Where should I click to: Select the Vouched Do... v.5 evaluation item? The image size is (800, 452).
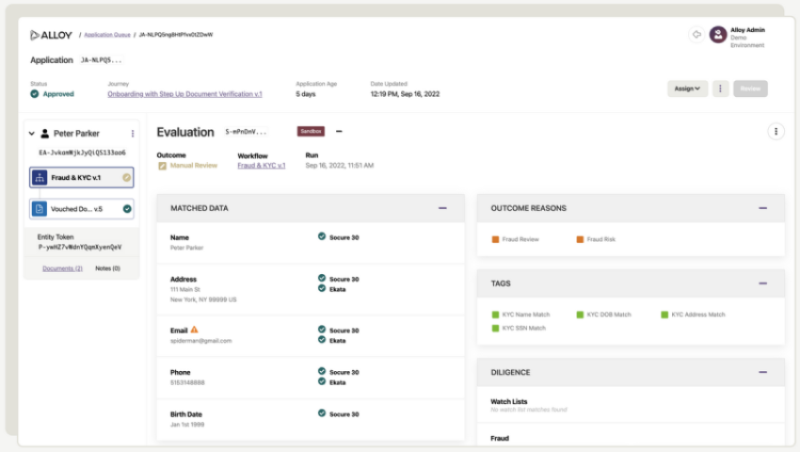(82, 209)
